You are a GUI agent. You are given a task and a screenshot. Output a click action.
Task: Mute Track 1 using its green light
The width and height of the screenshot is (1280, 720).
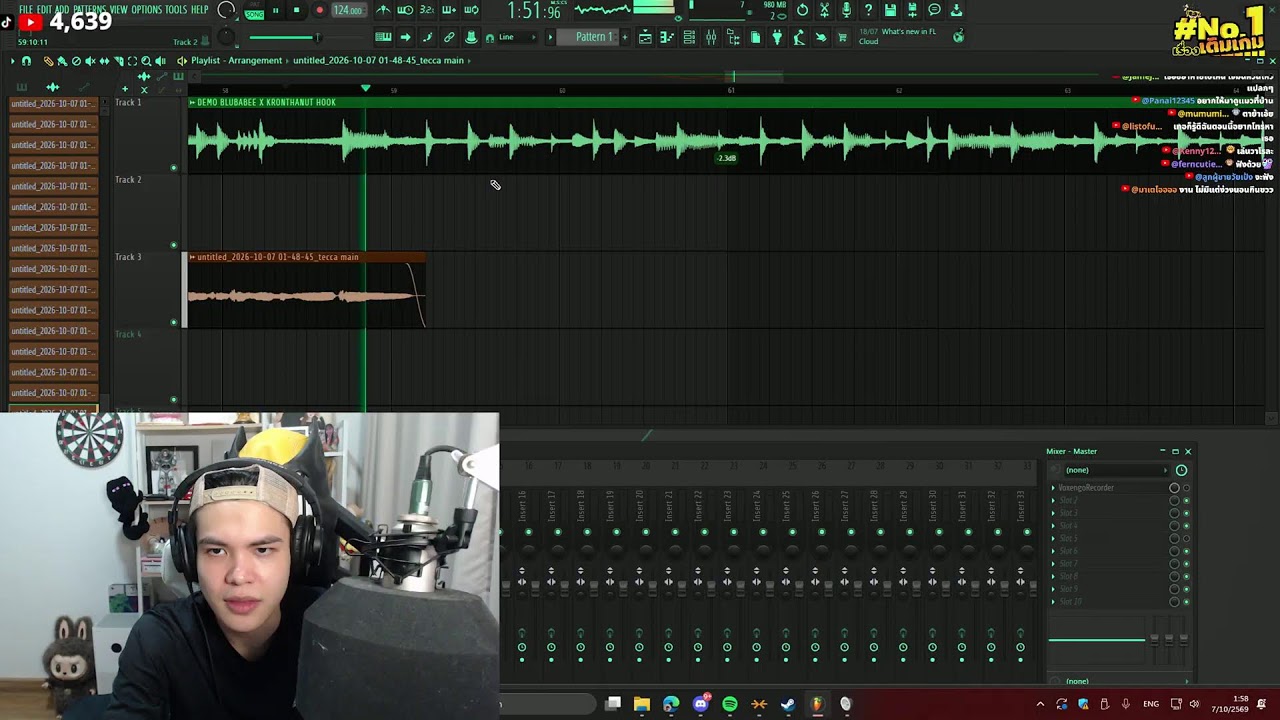(174, 167)
